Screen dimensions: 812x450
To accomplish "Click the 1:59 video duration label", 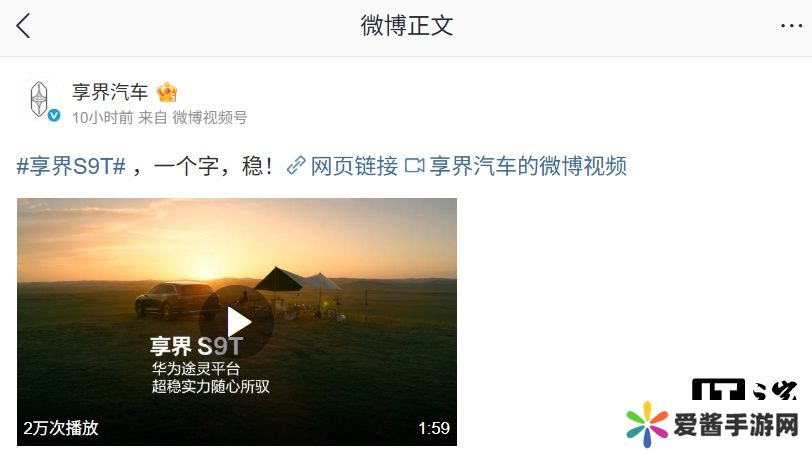I will [434, 428].
